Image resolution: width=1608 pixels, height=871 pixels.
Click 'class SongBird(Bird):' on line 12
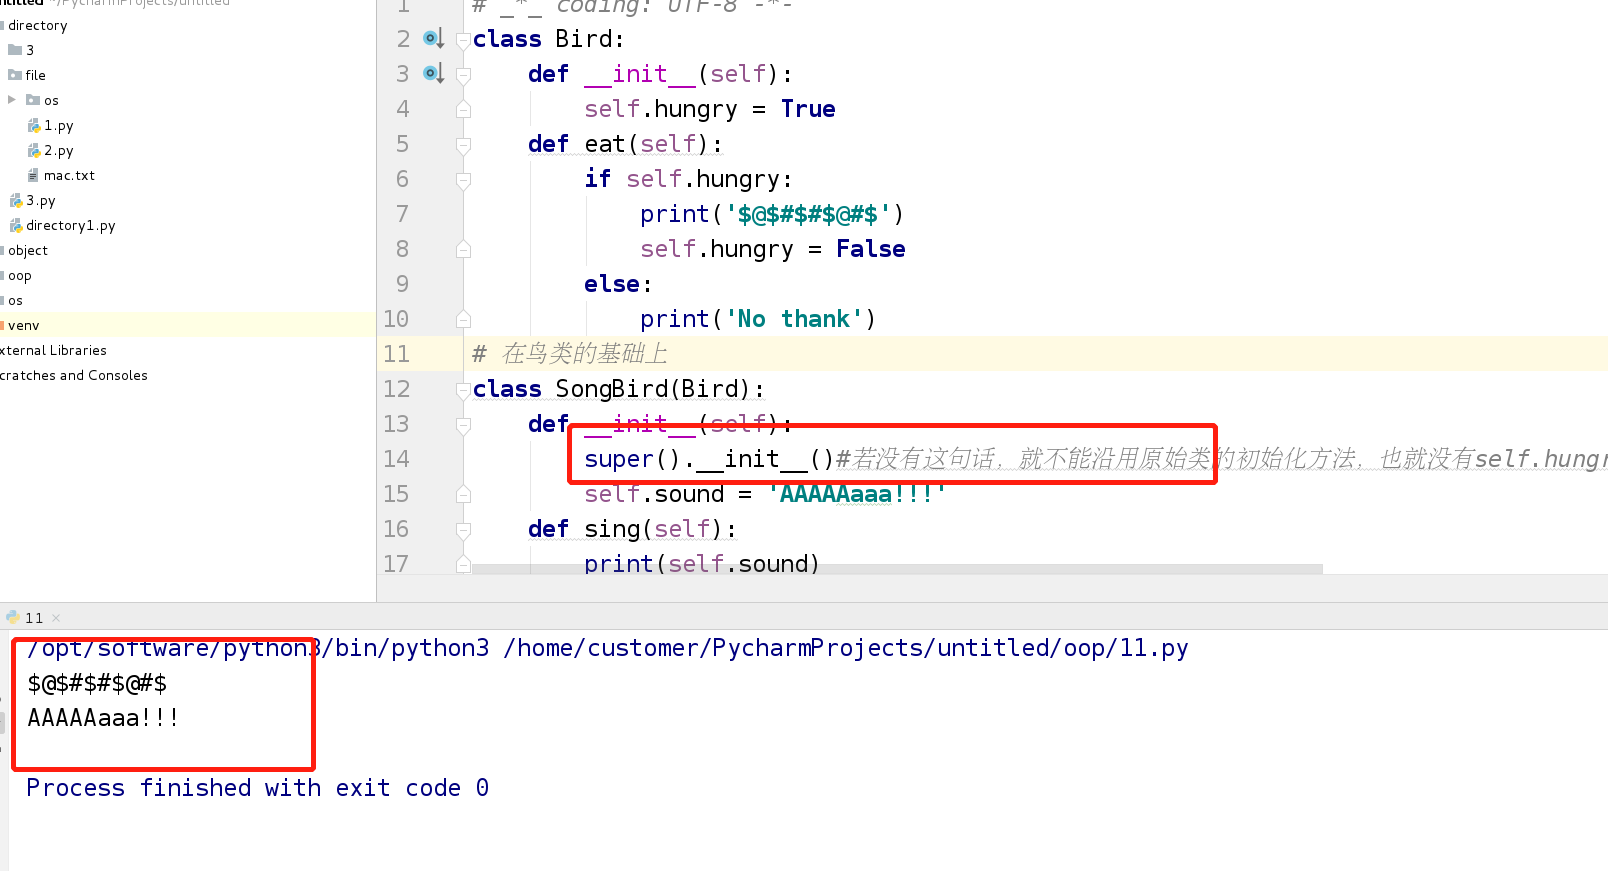pyautogui.click(x=618, y=389)
